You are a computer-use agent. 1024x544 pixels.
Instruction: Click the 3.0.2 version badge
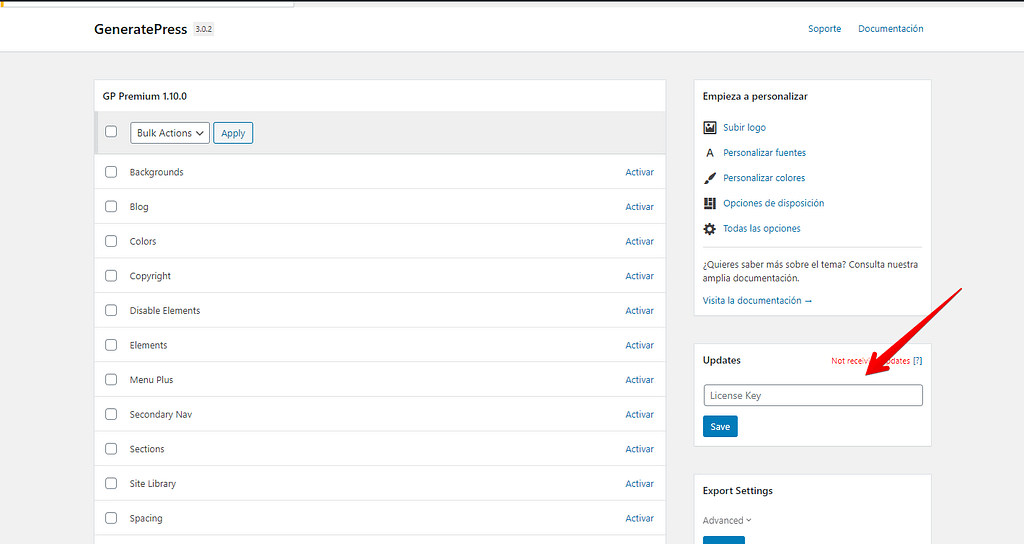204,29
